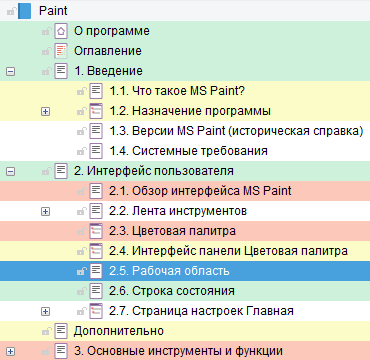Select the Paint root entry
Image resolution: width=370 pixels, height=360 pixels.
[x=53, y=11]
